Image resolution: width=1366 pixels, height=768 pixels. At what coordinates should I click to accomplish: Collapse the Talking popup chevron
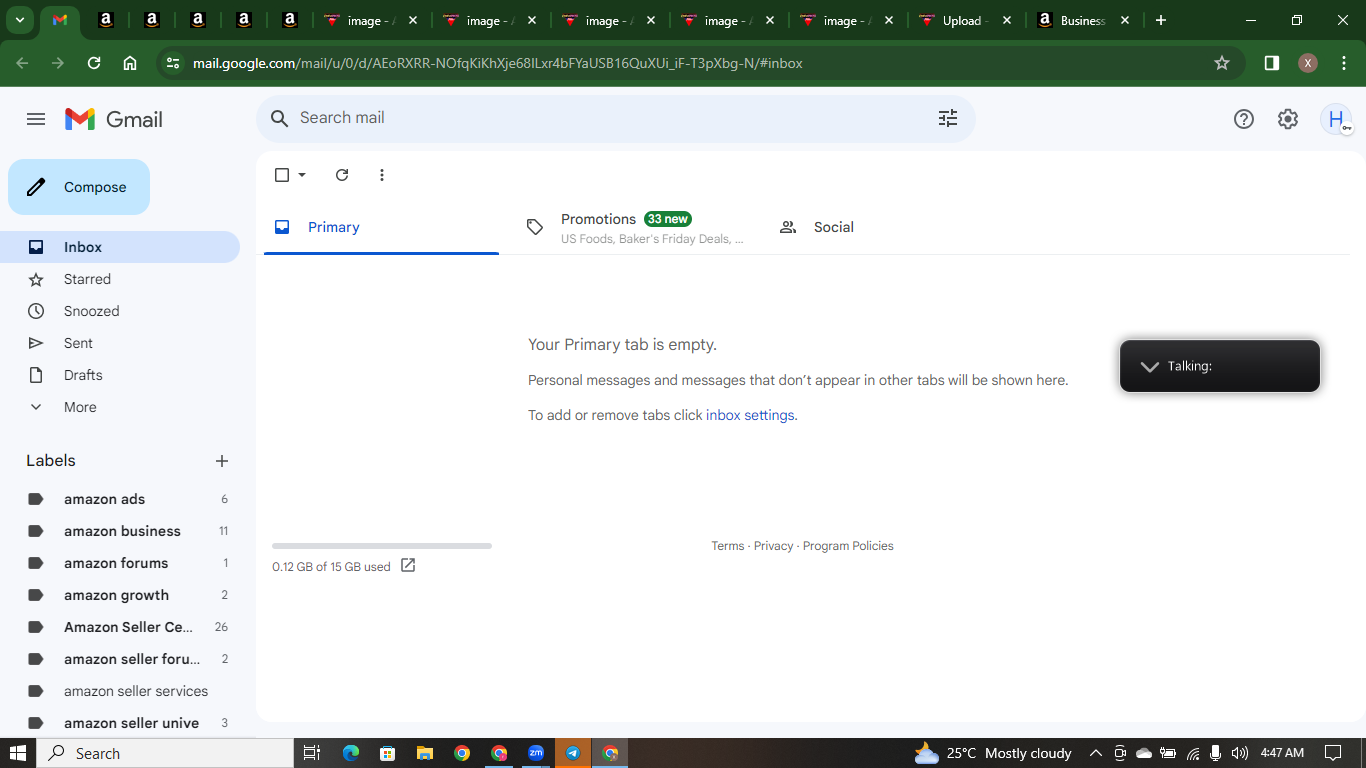[1150, 366]
